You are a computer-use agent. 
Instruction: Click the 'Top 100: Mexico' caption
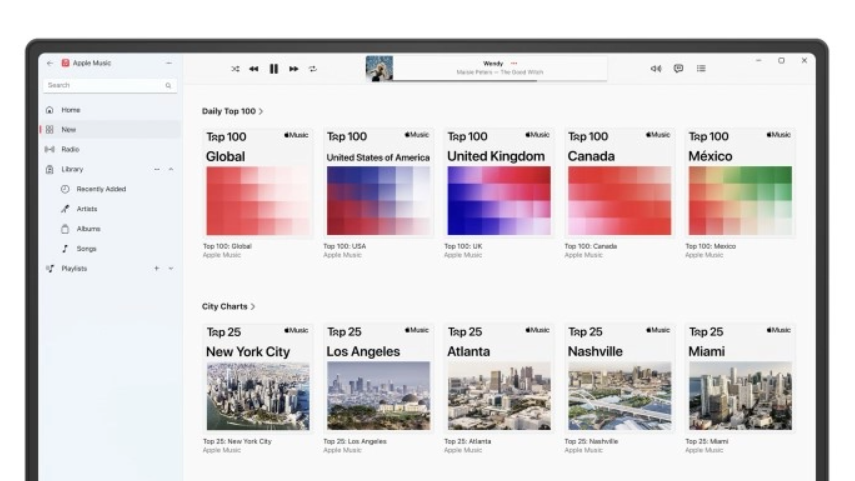pos(711,246)
